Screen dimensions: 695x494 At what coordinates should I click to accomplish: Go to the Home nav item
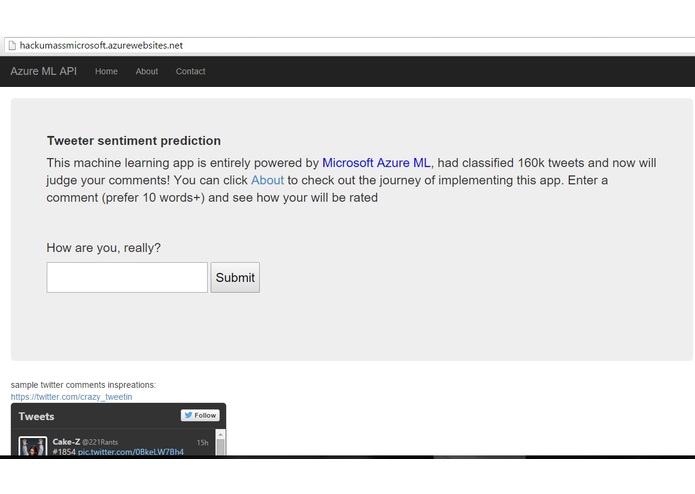[106, 71]
